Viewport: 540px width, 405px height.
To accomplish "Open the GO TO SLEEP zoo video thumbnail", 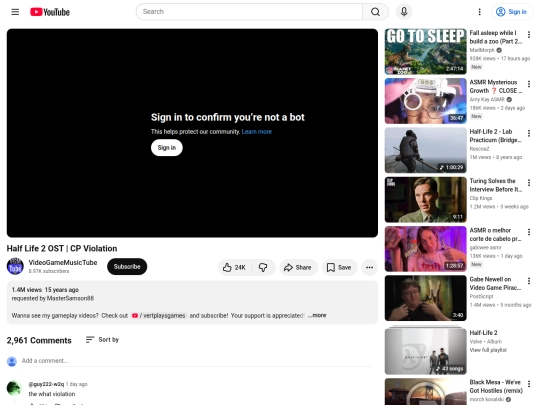I will coord(426,52).
